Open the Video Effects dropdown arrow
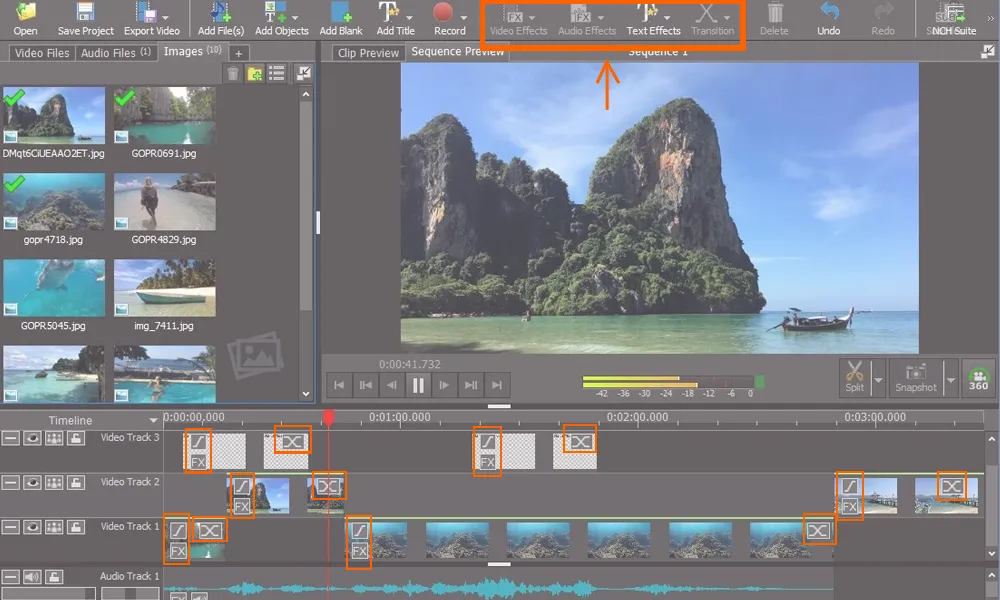Screen dimensions: 1000x600 pyautogui.click(x=532, y=18)
